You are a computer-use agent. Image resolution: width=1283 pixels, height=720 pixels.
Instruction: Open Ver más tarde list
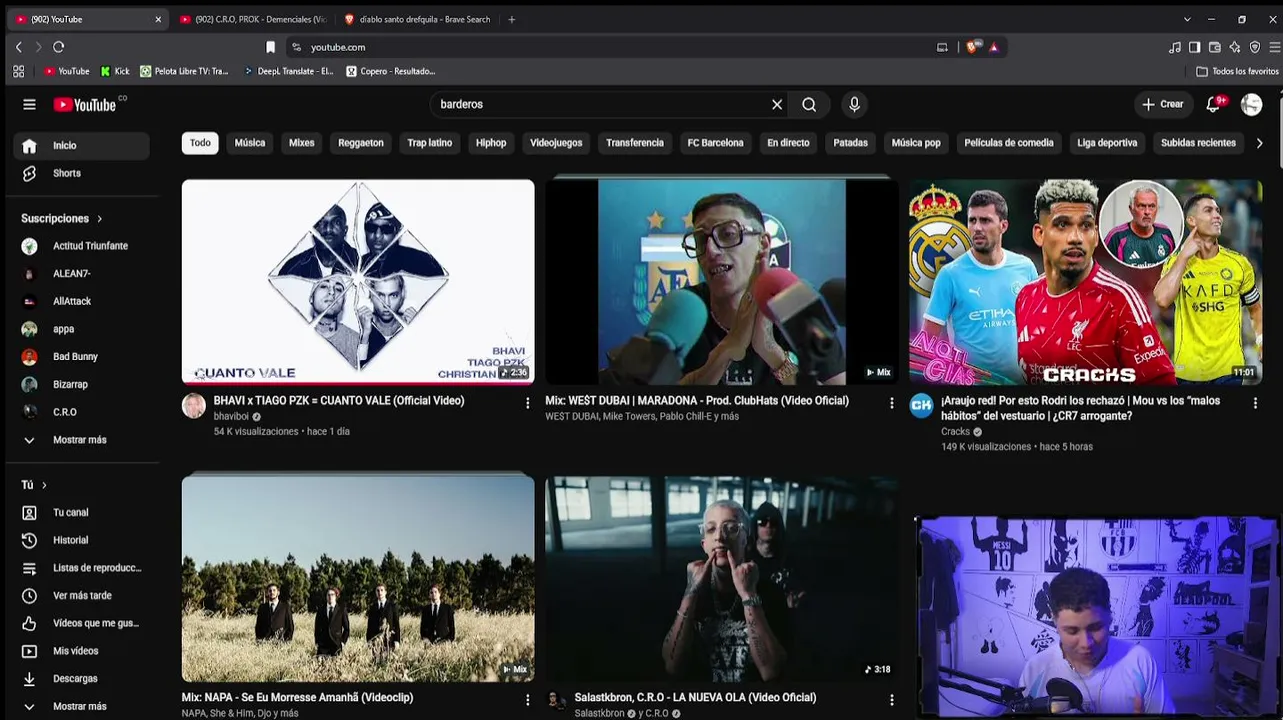tap(81, 595)
